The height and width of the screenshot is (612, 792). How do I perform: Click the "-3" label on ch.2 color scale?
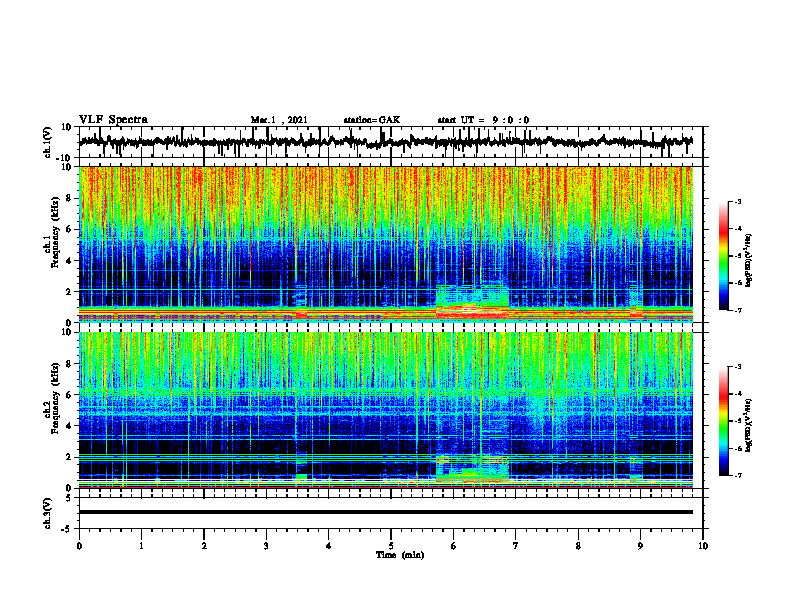(737, 367)
